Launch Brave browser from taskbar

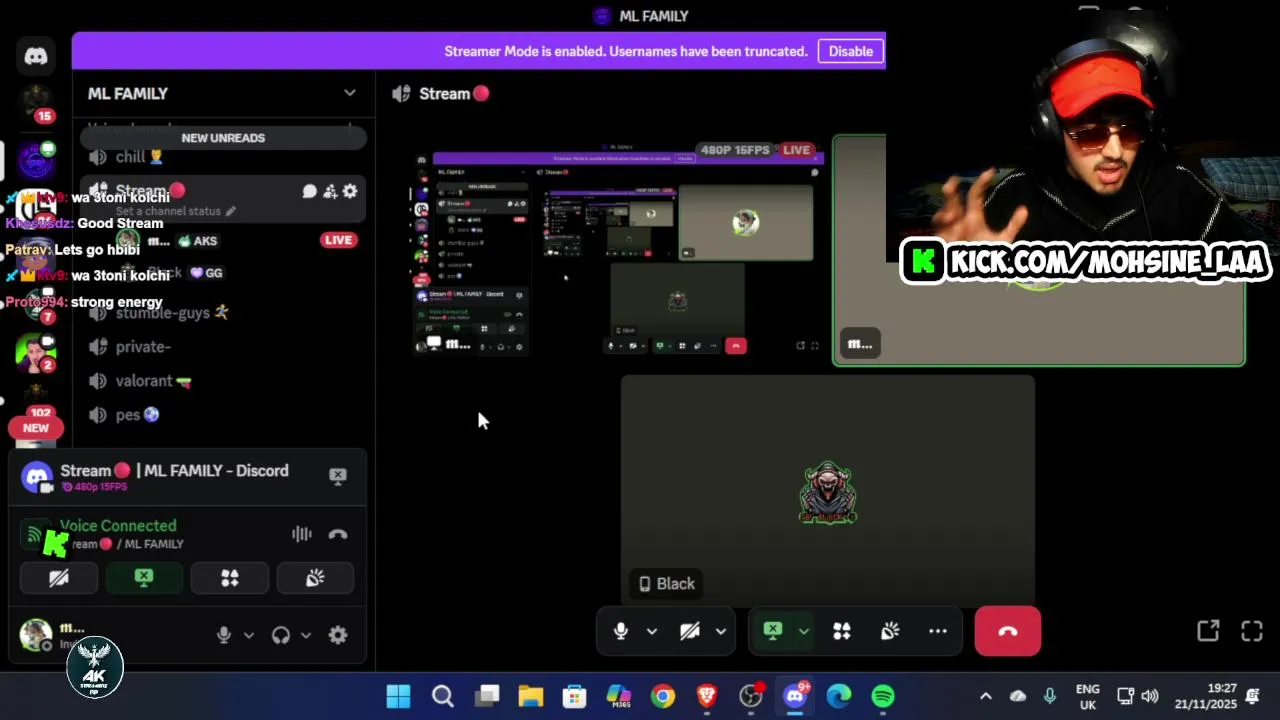click(x=706, y=696)
